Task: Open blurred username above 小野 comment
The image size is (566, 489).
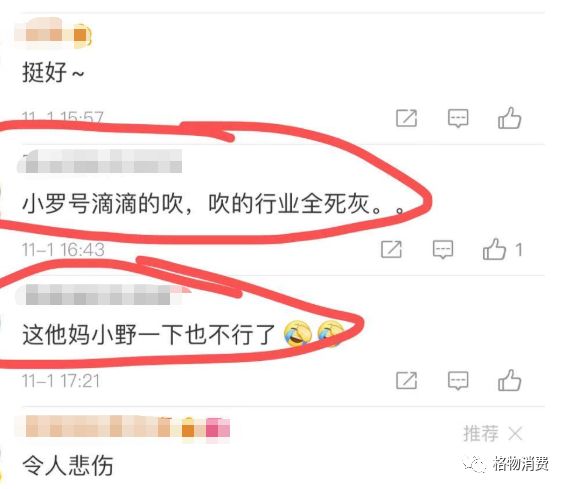Action: [103, 294]
